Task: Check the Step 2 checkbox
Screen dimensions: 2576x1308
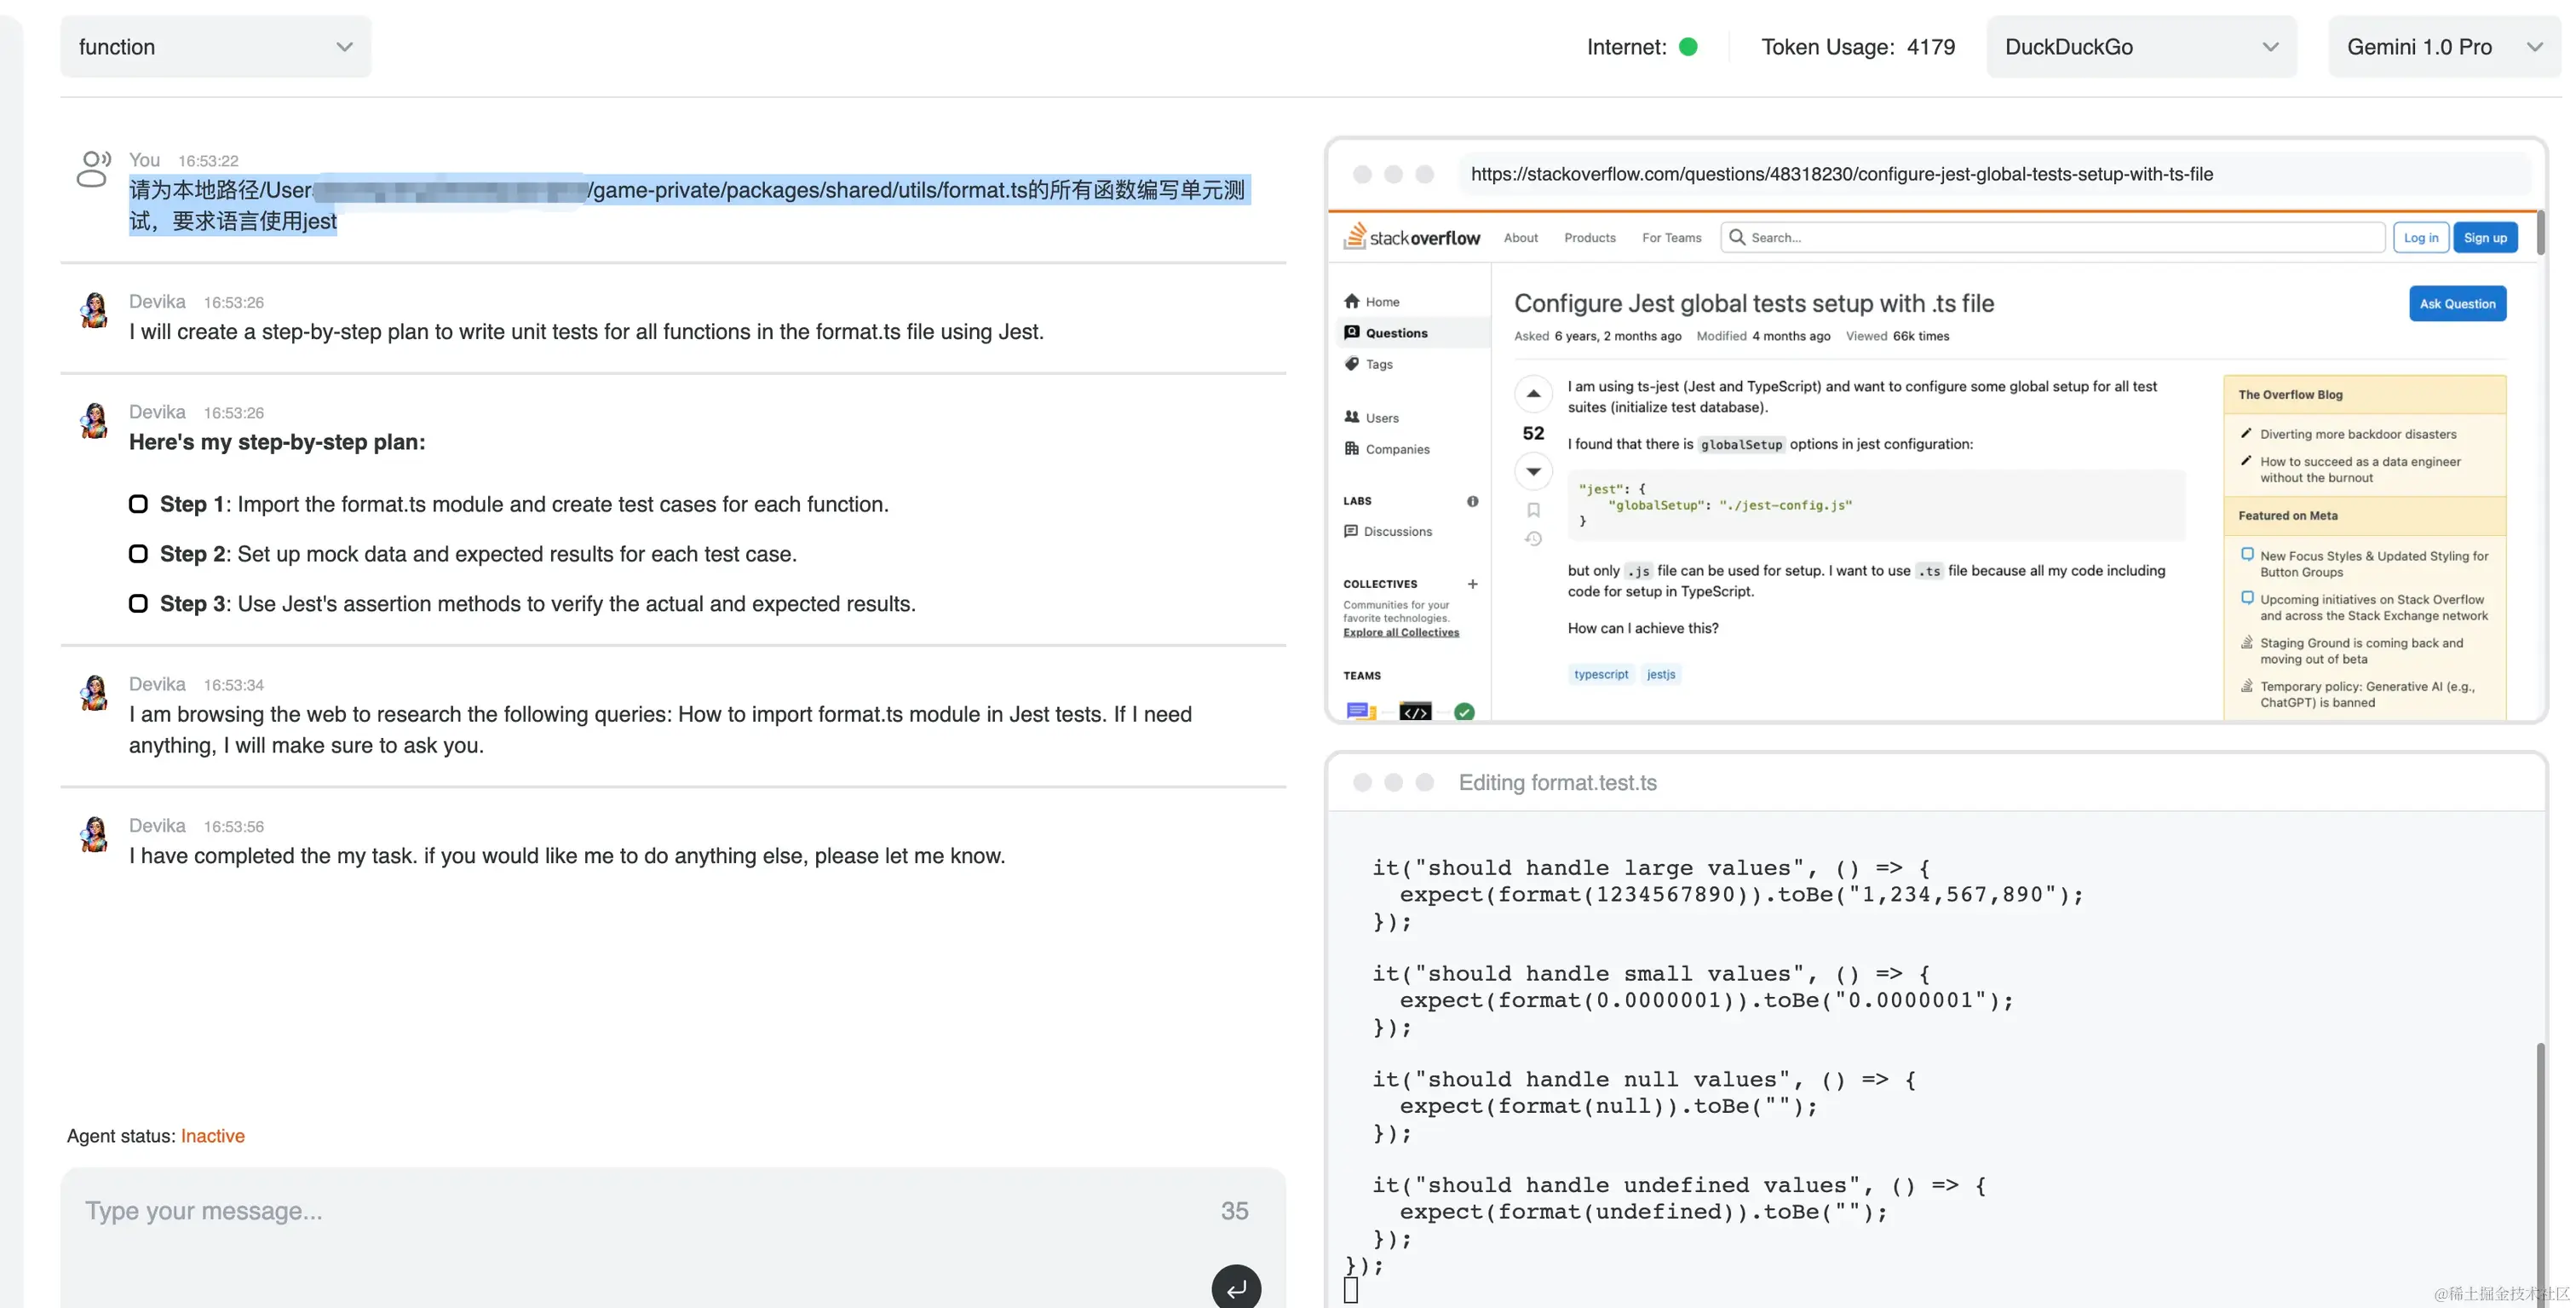Action: [x=139, y=554]
